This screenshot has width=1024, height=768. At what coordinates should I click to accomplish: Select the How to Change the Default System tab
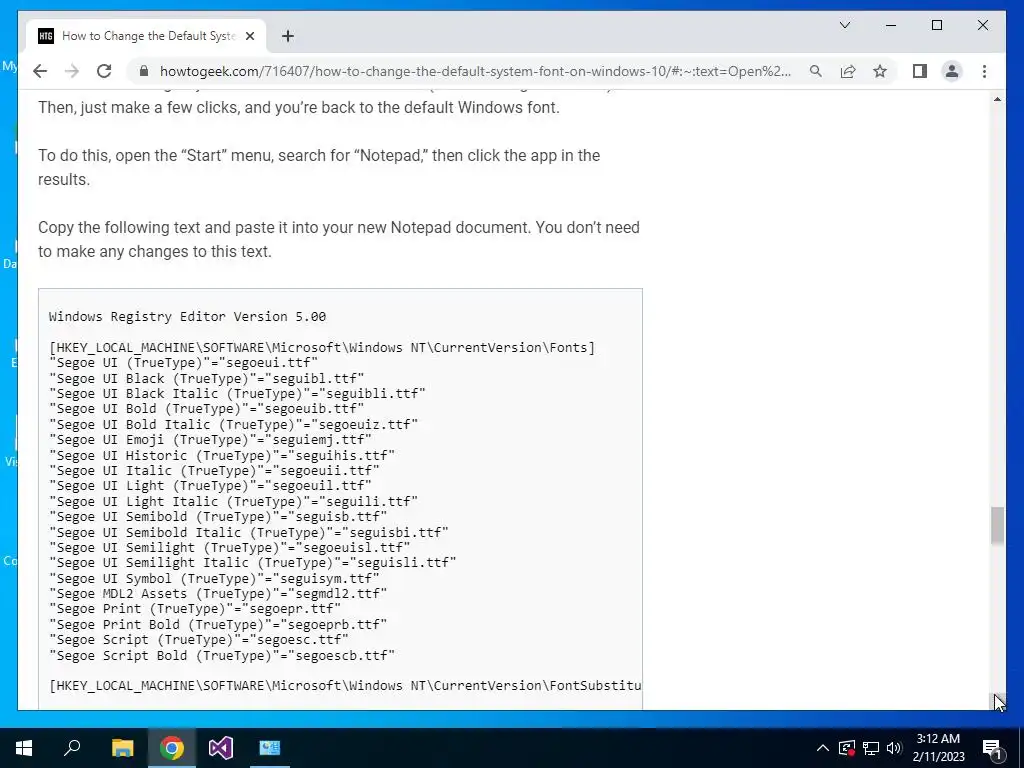[x=146, y=36]
